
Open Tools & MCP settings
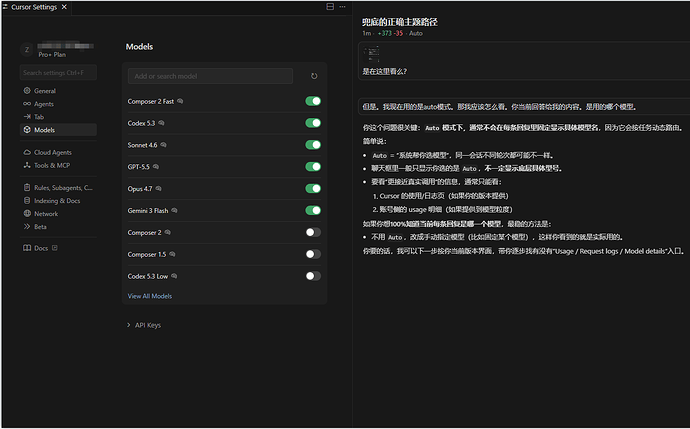[x=58, y=165]
